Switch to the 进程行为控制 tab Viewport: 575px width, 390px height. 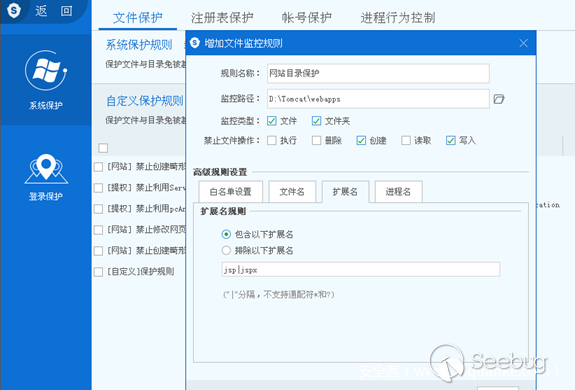(398, 18)
